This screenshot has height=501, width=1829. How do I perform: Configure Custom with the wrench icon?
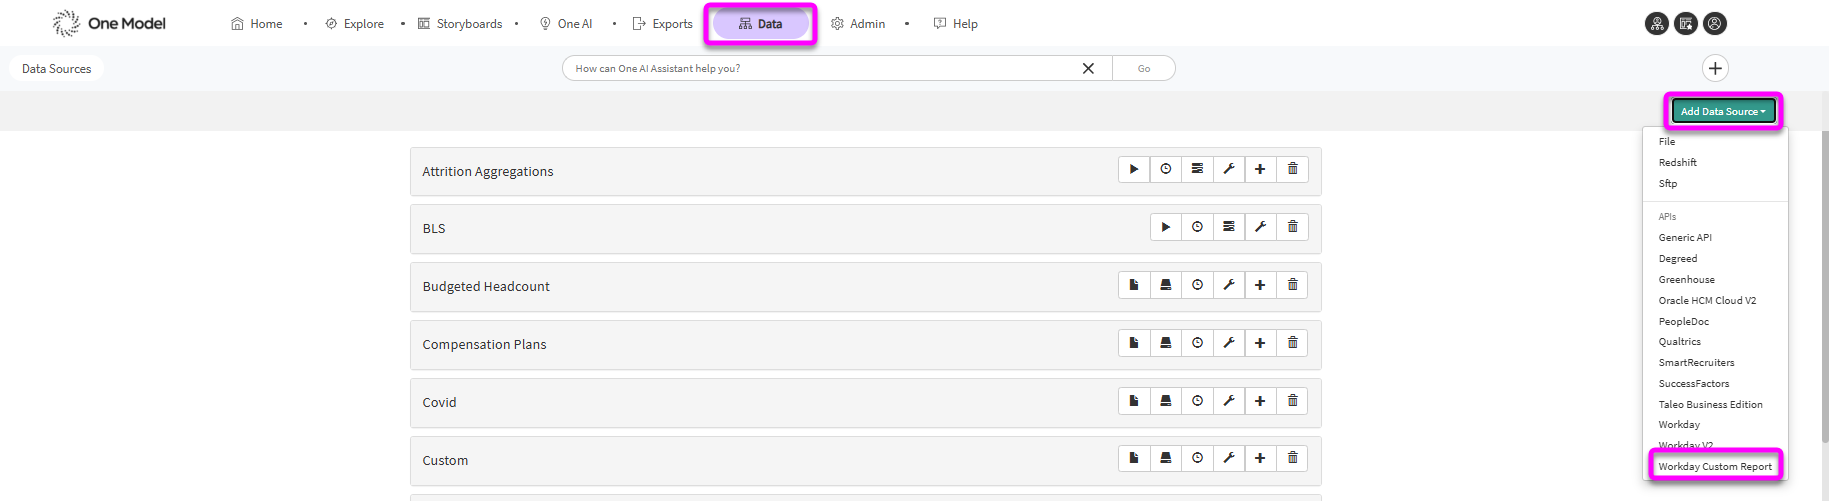(x=1229, y=458)
